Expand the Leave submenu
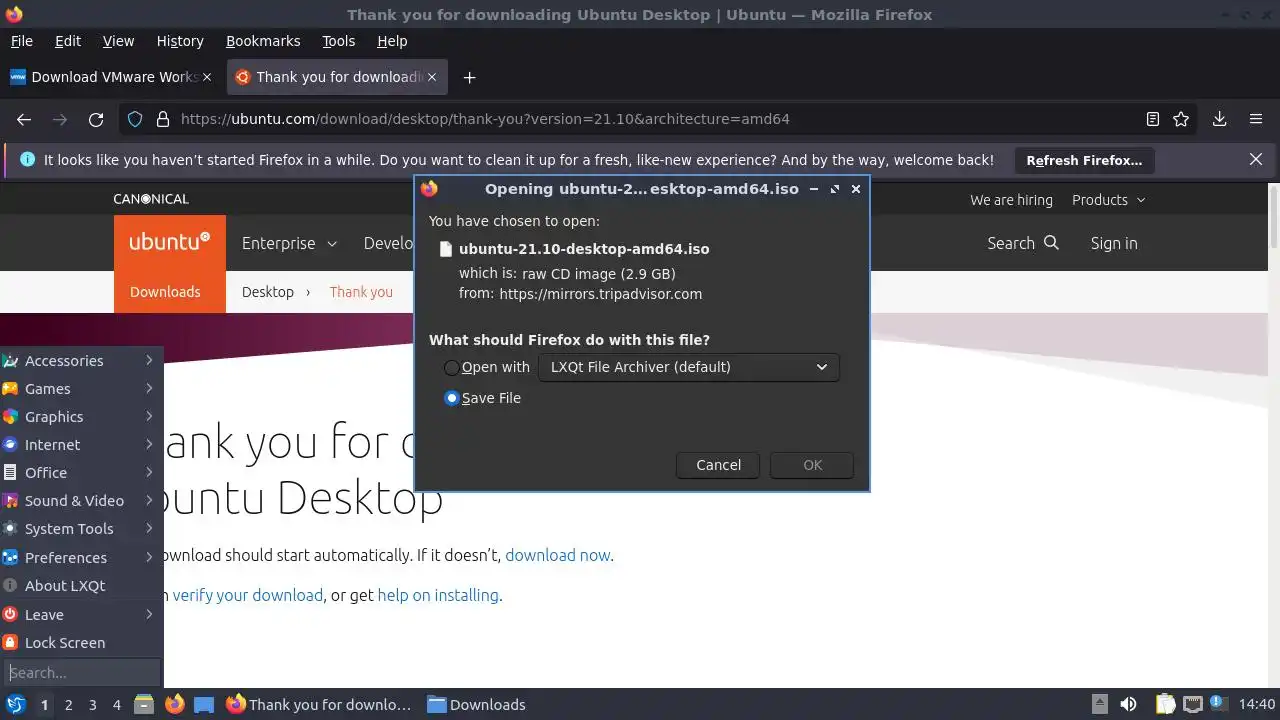The width and height of the screenshot is (1280, 720). [x=82, y=615]
